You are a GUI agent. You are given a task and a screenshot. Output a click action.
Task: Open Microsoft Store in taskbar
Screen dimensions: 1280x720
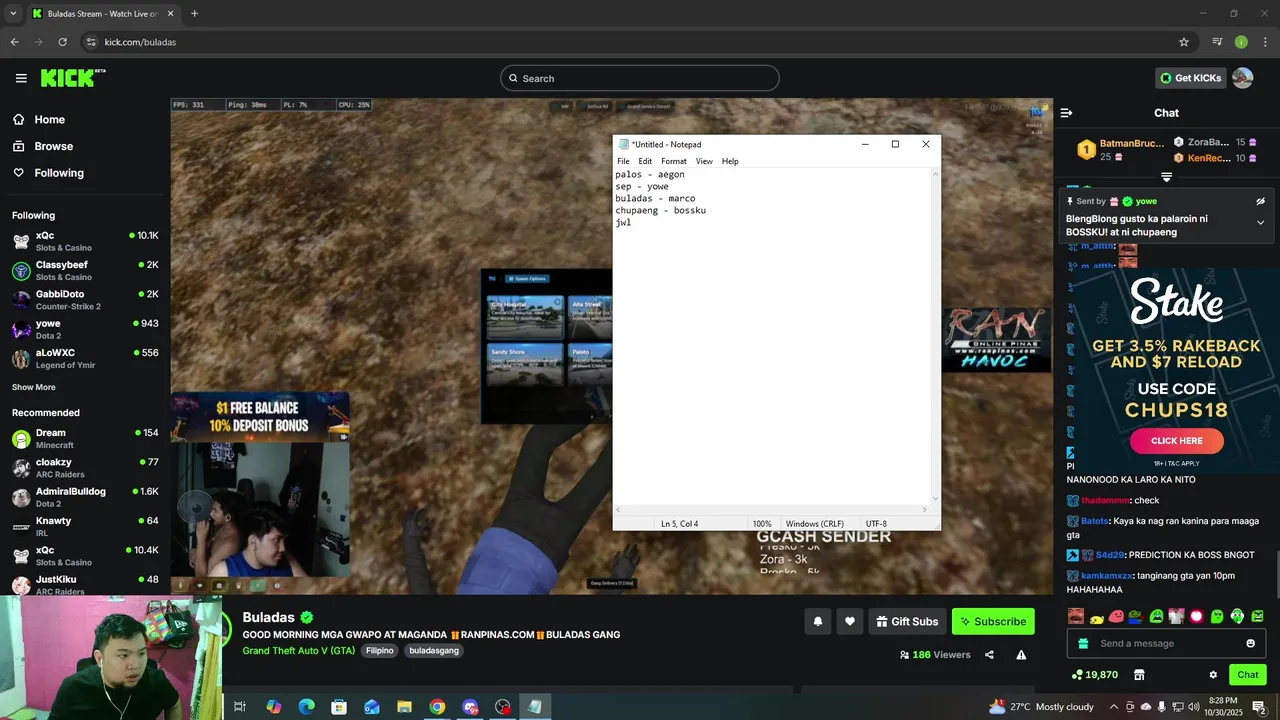pos(339,707)
